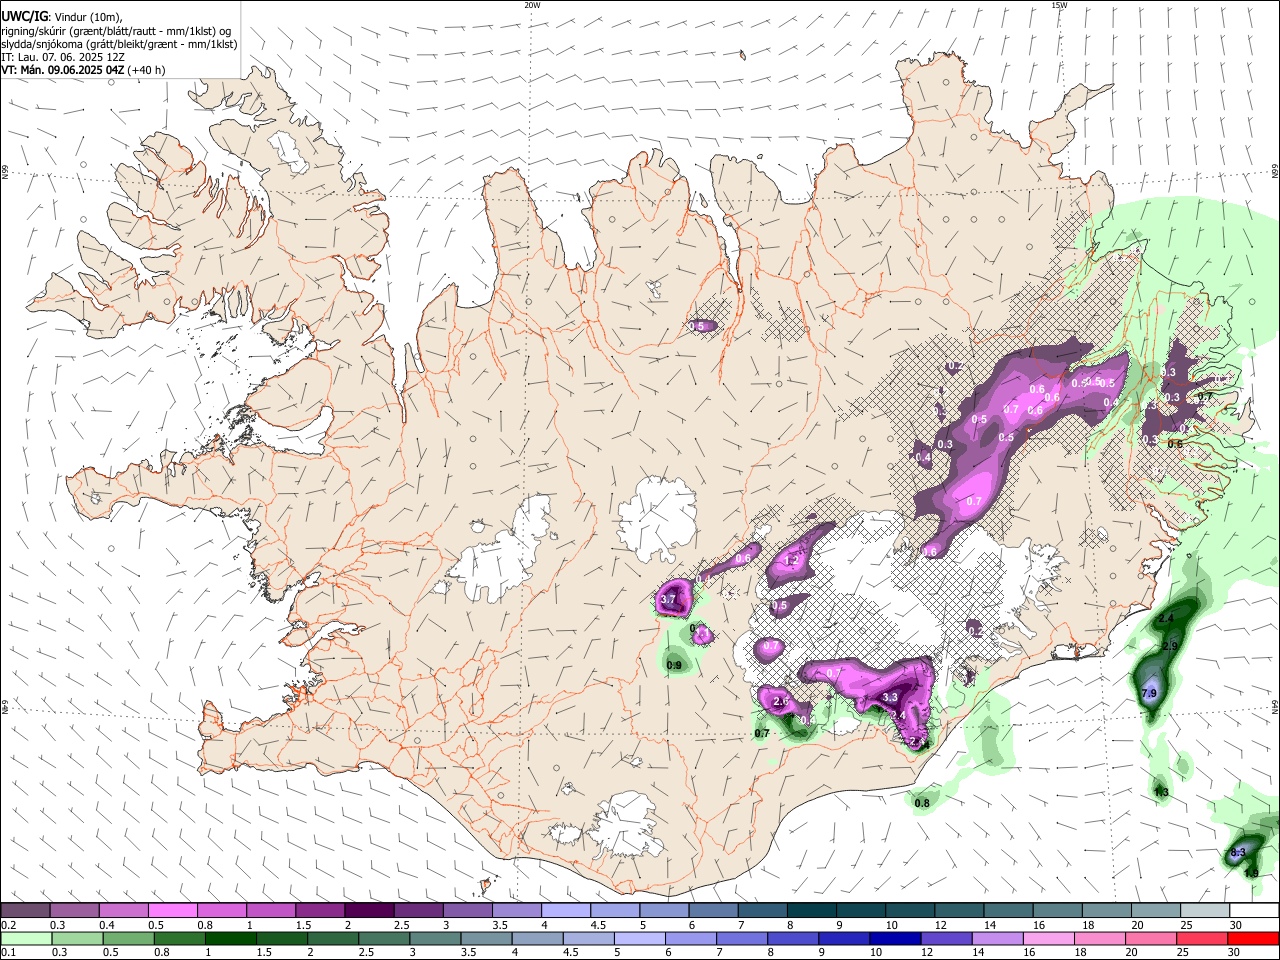Select the dark plum 0.2 swatch in top legend row
Screen dimensions: 1280x960
tap(26, 910)
